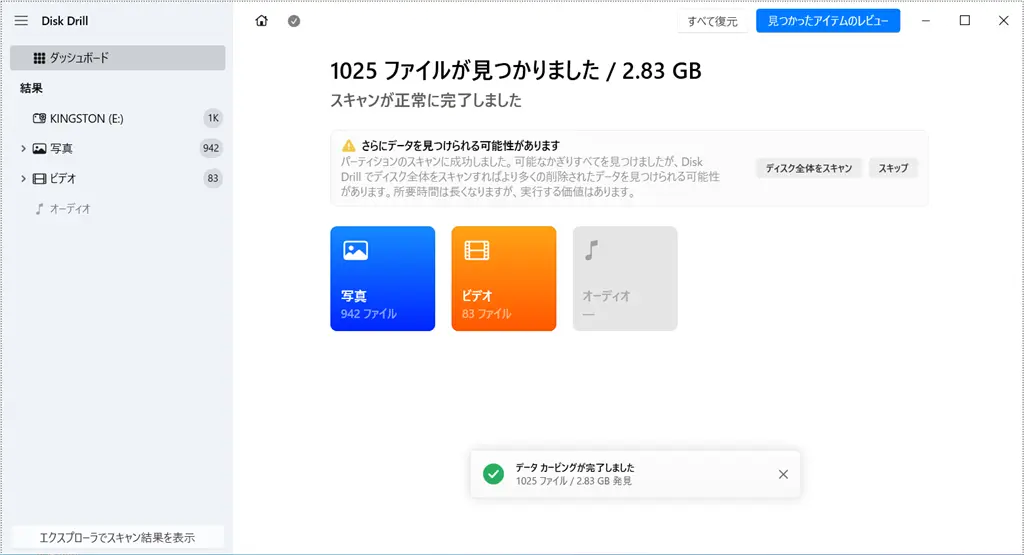
Task: Click the gray オーディオ card
Action: (x=625, y=278)
